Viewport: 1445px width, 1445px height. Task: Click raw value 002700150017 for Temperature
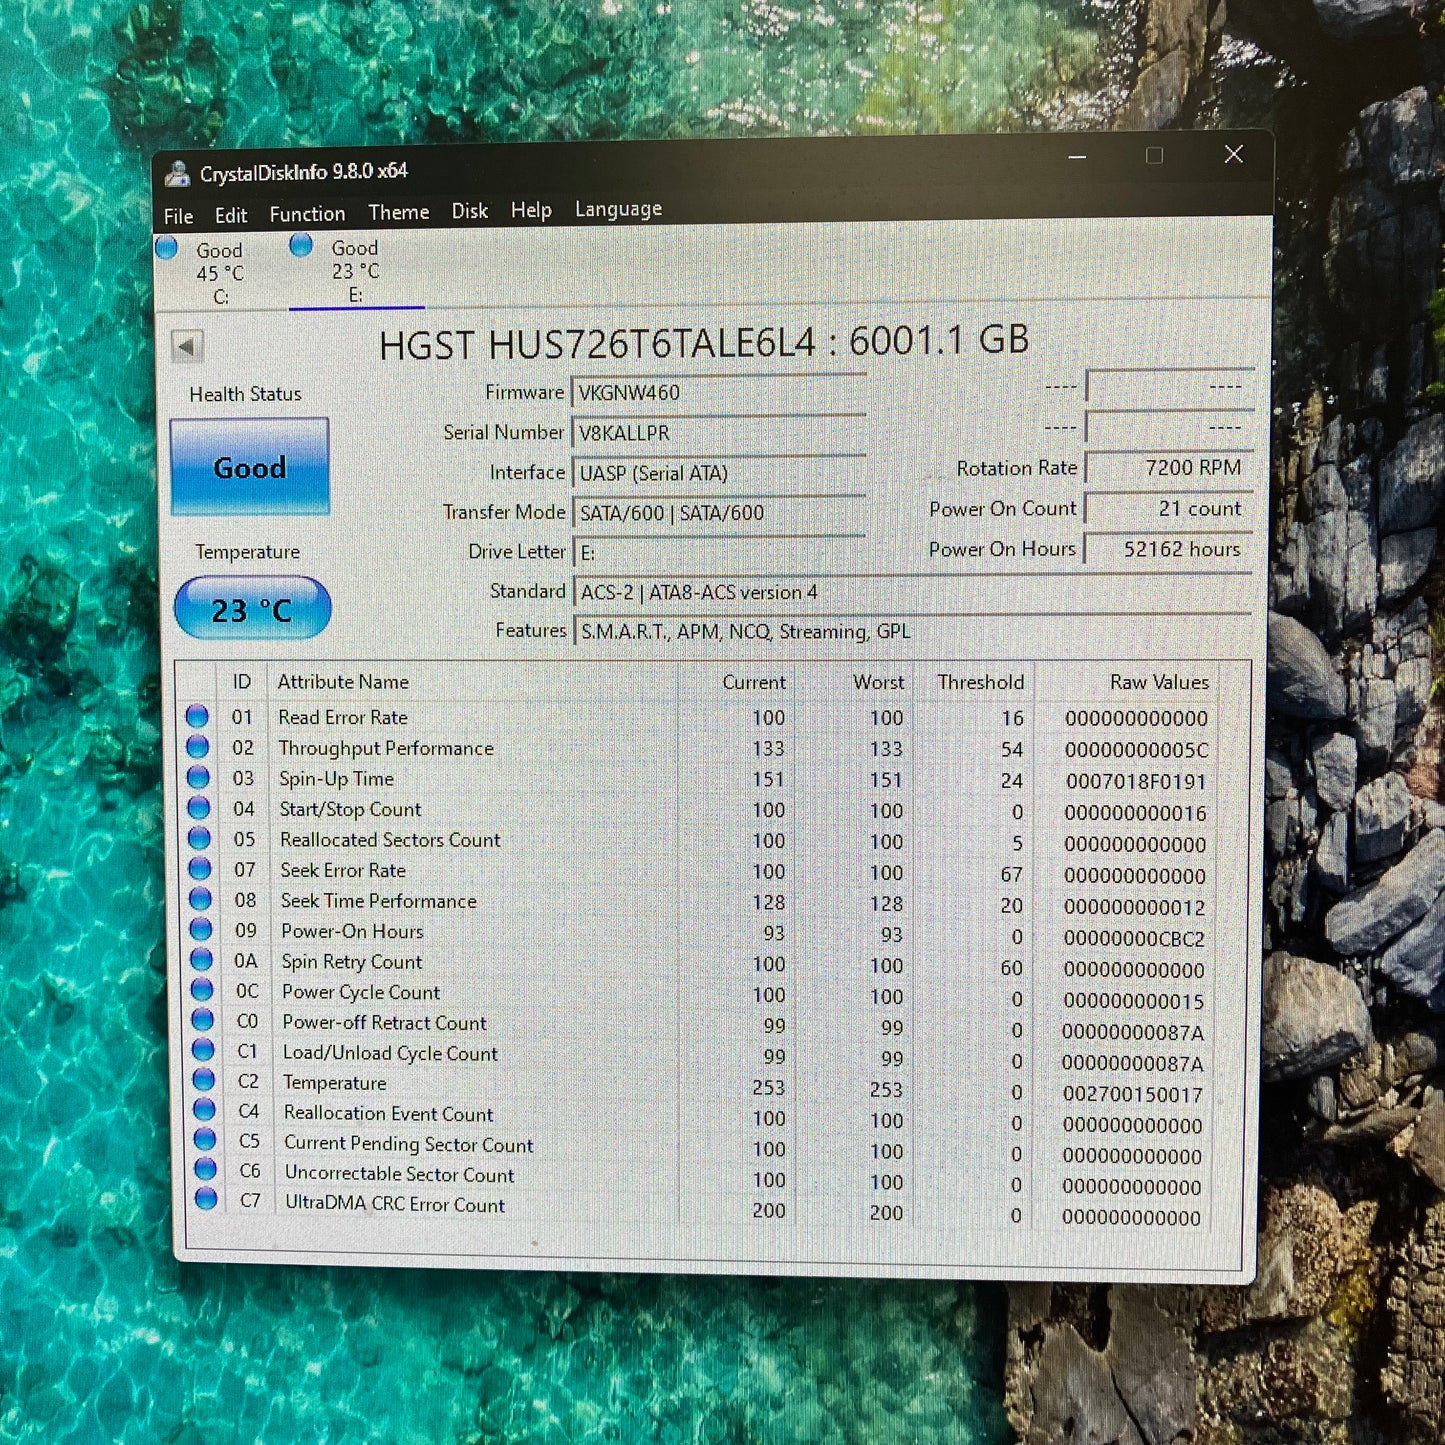pos(1132,1095)
